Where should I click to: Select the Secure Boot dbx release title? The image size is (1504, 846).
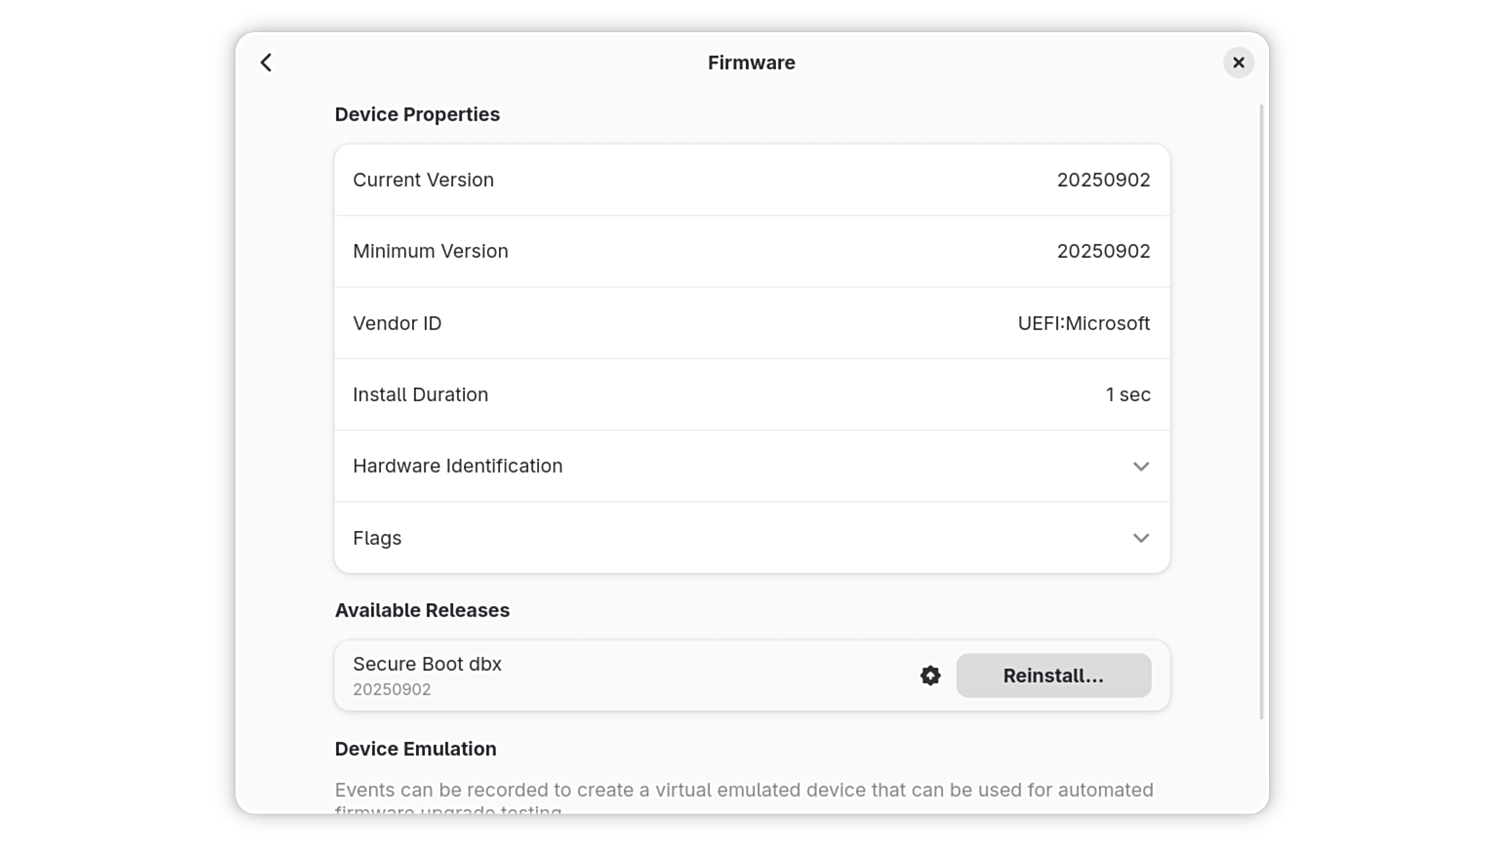(427, 664)
